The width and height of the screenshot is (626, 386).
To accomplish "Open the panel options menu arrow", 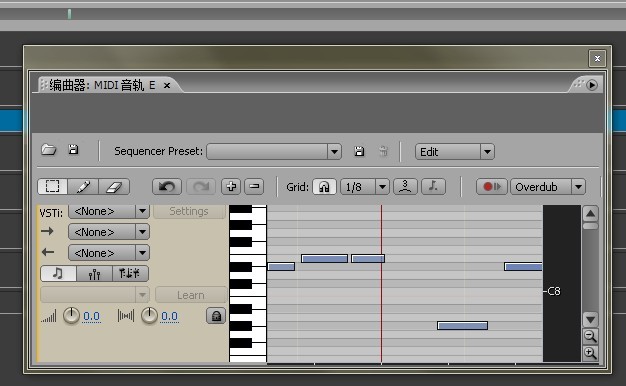I will click(592, 85).
